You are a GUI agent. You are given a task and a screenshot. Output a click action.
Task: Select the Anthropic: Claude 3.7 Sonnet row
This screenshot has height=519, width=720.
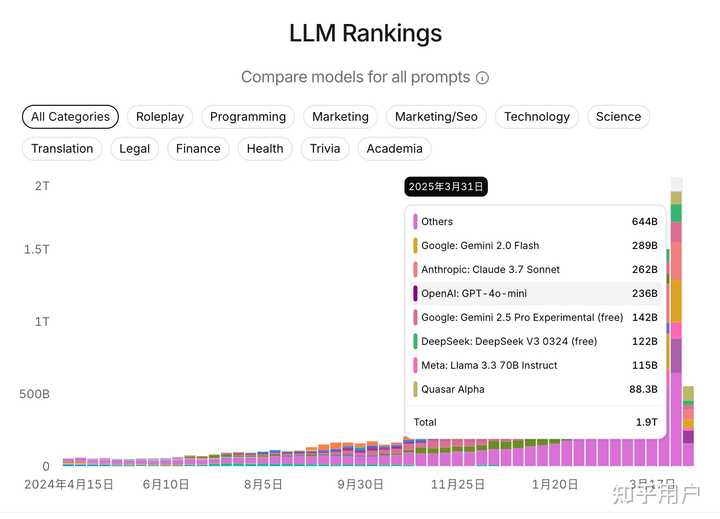click(x=535, y=269)
